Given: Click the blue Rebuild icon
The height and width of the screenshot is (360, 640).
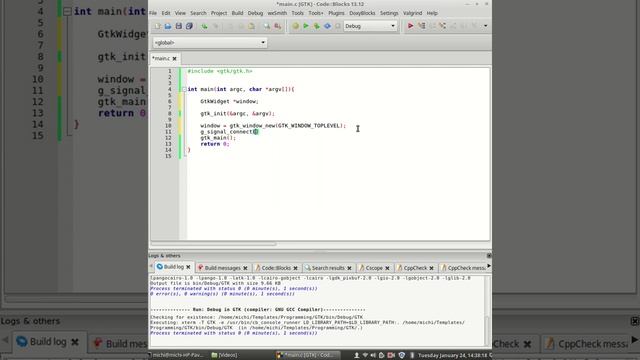Looking at the screenshot, I should (327, 26).
